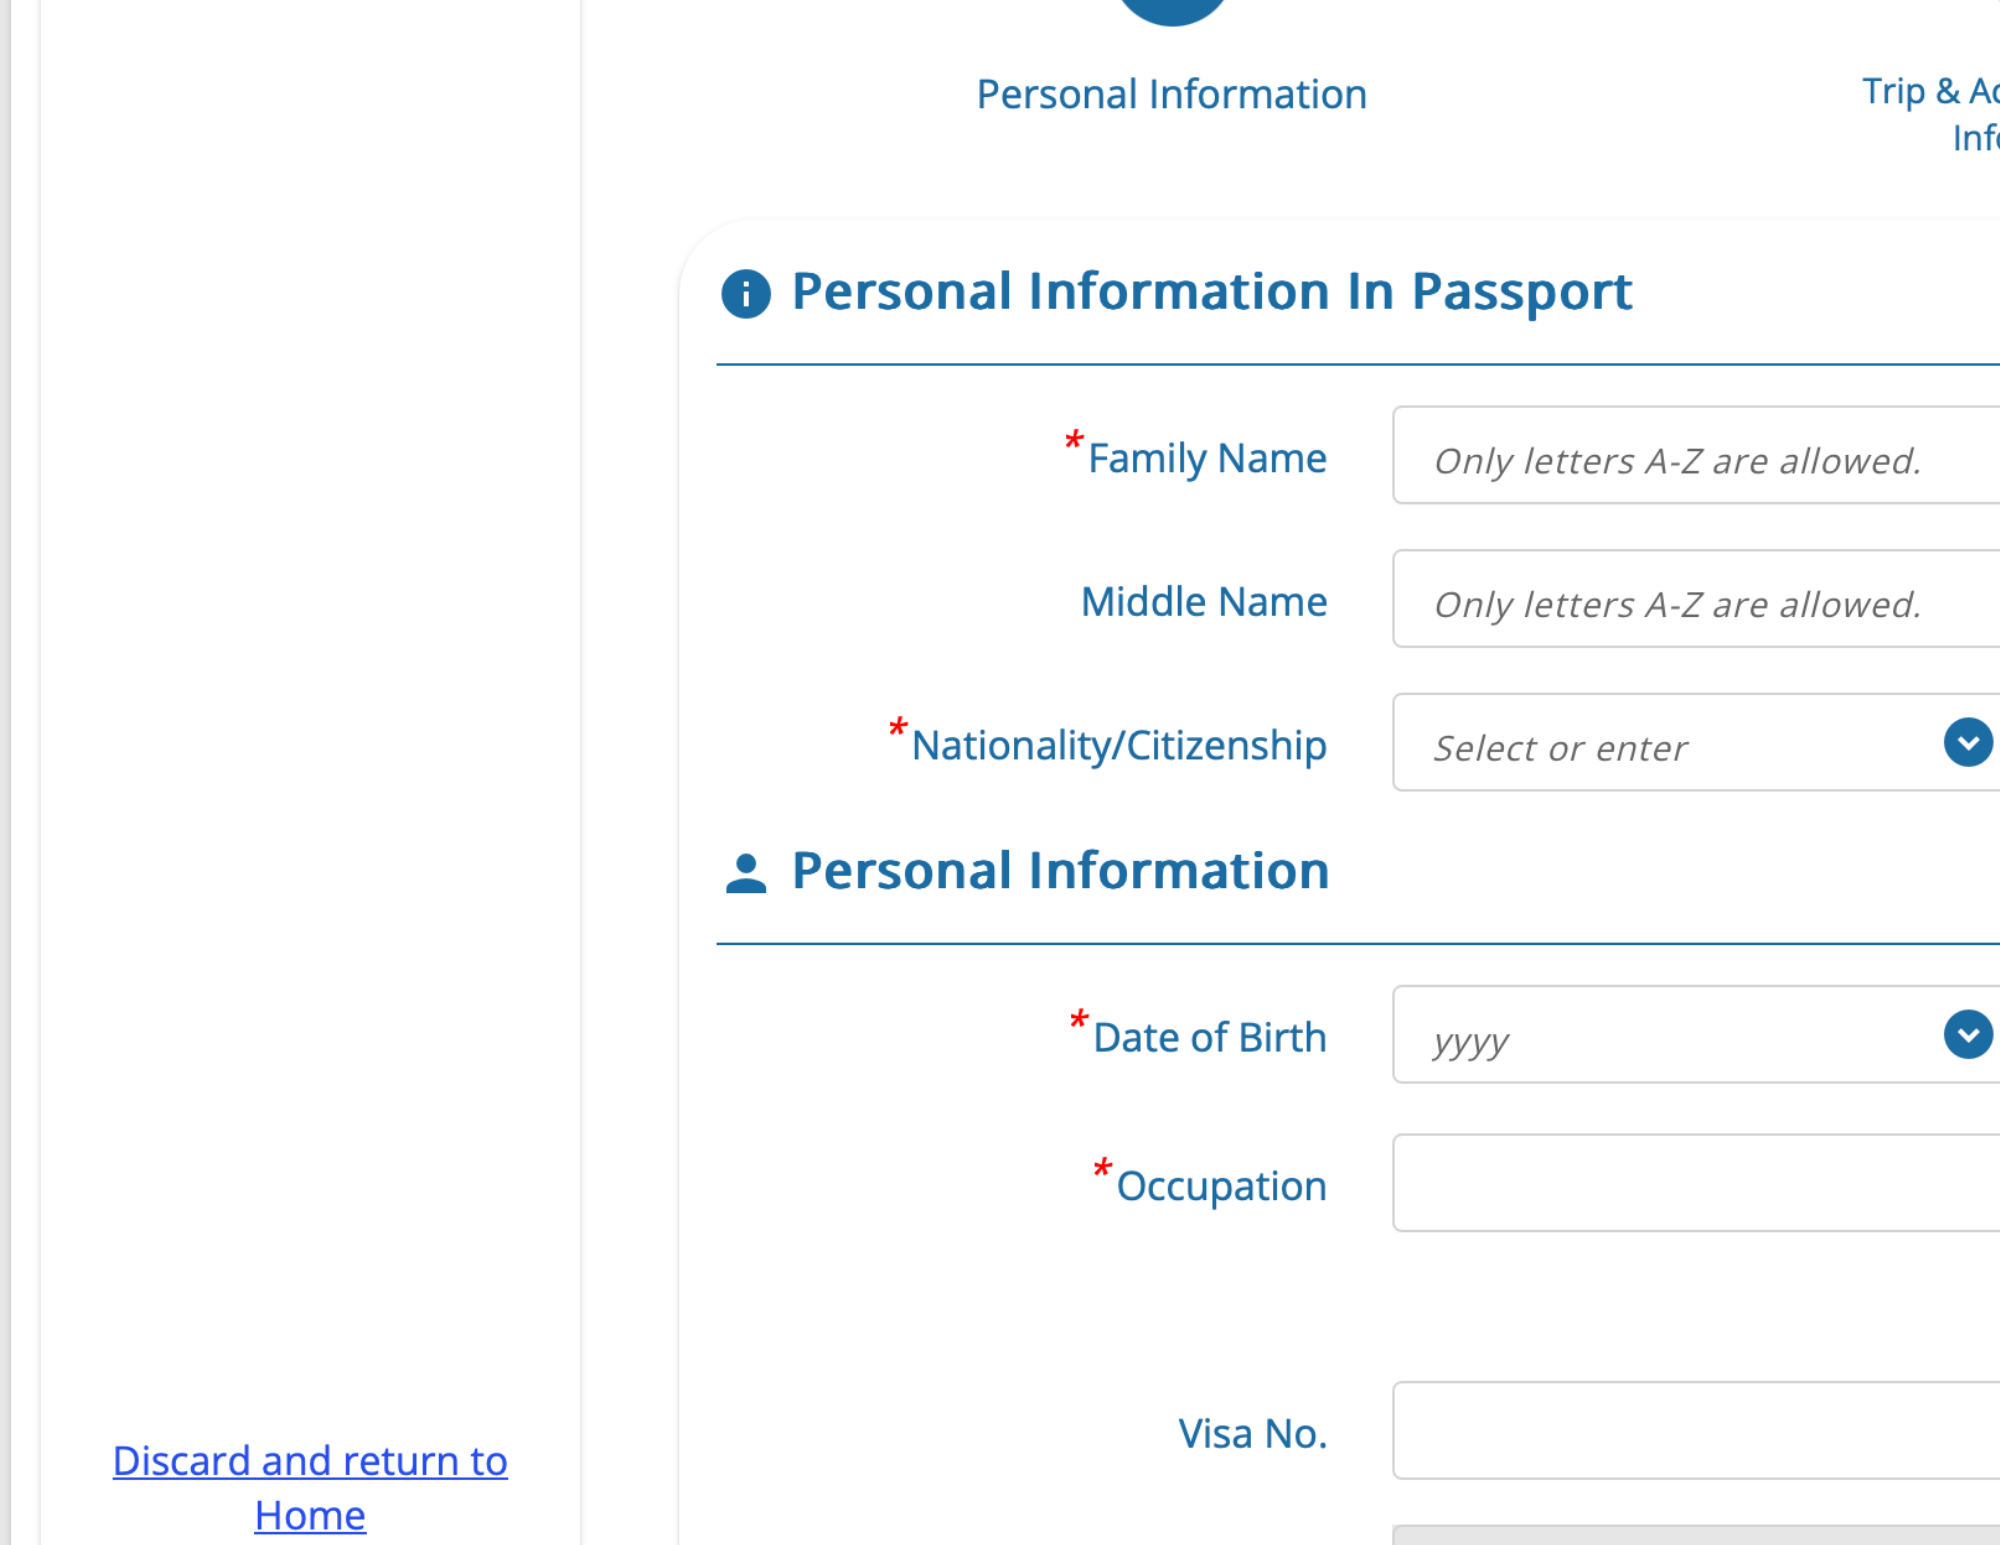Screen dimensions: 2000x1545
Task: Click the person icon beside Personal Information heading
Action: click(746, 873)
